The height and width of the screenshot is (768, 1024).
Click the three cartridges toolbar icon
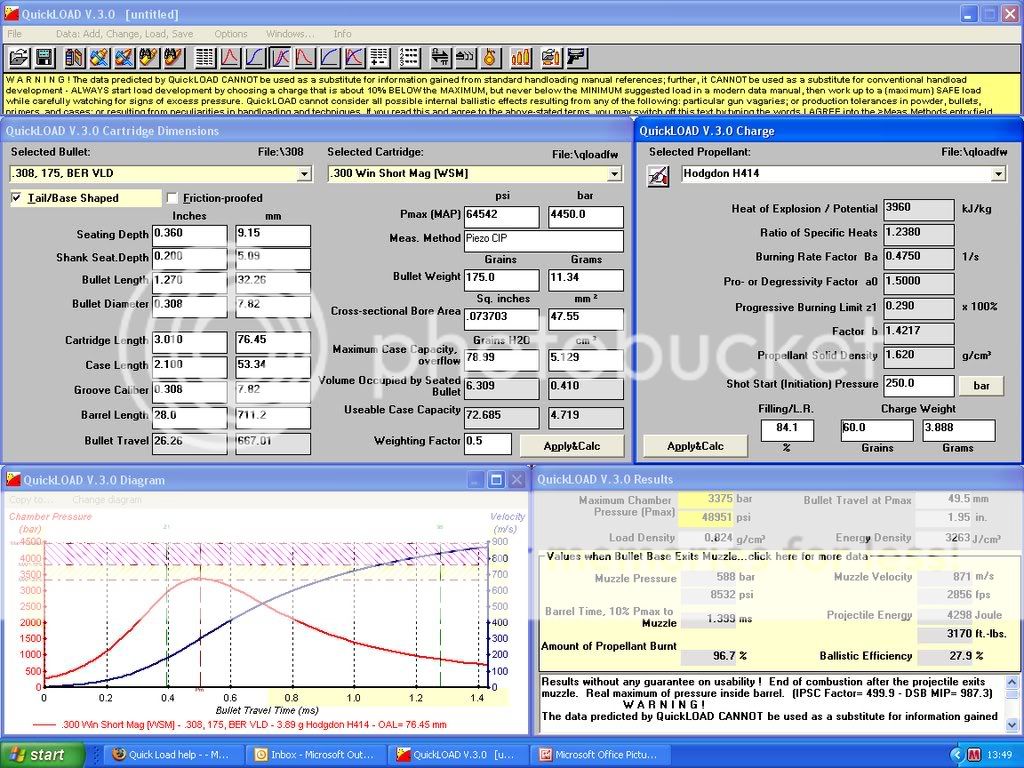coord(521,57)
